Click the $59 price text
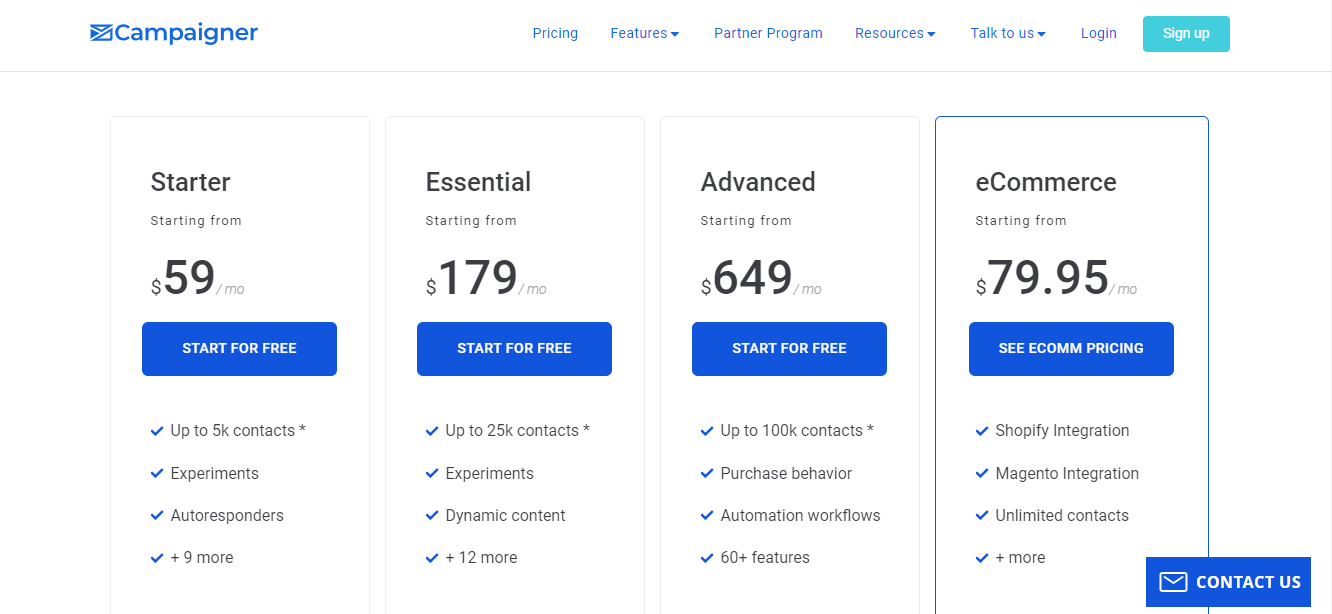Screen dimensions: 1332x614 [x=183, y=279]
